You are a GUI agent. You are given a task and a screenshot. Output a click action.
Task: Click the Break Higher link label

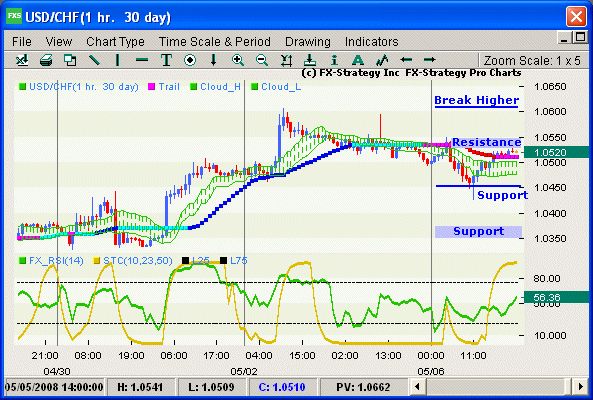(477, 100)
